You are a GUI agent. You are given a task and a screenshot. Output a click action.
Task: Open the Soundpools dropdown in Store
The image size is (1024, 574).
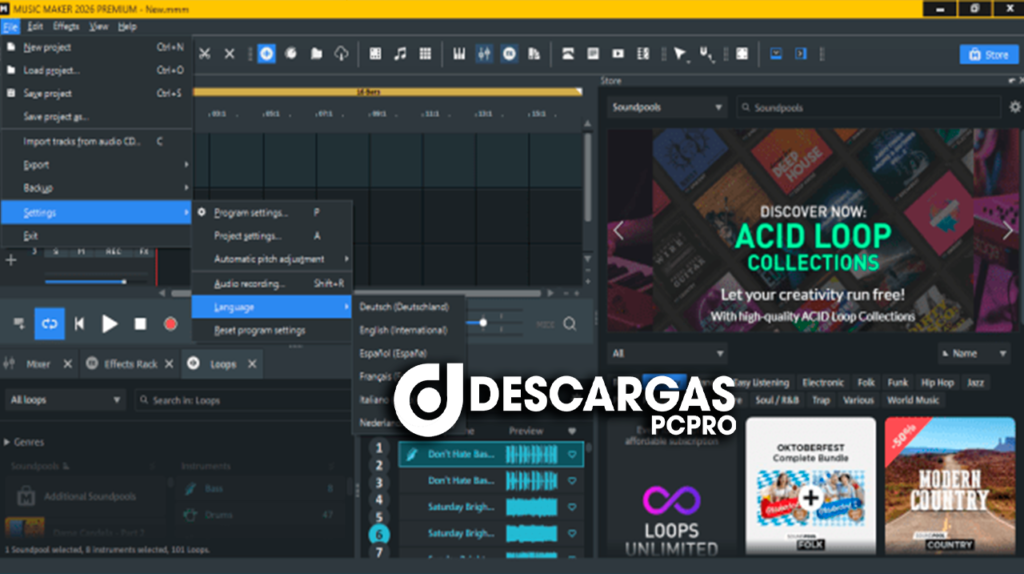(x=666, y=107)
